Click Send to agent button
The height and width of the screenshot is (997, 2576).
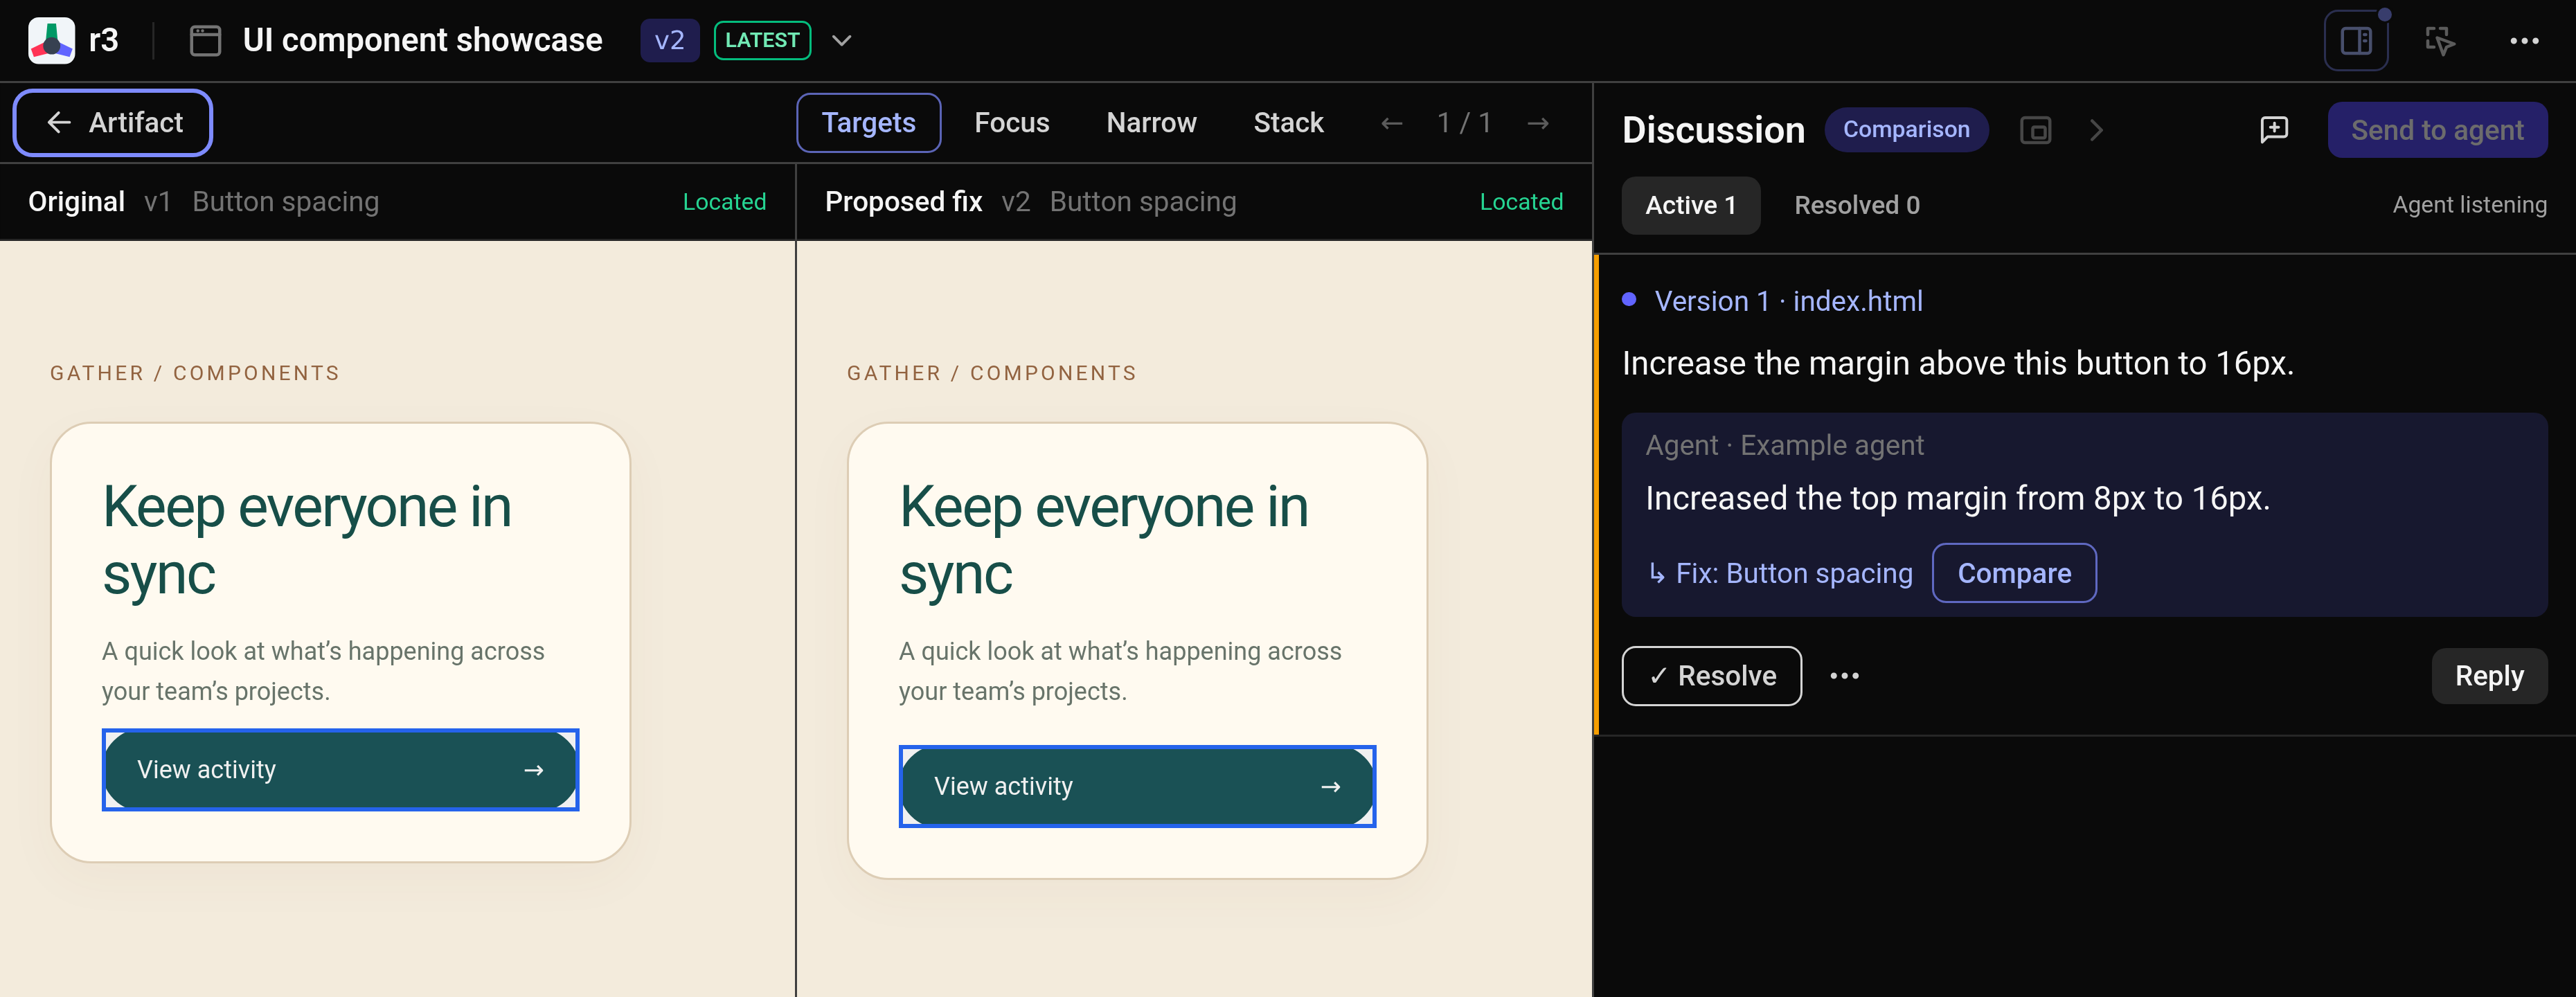point(2437,130)
